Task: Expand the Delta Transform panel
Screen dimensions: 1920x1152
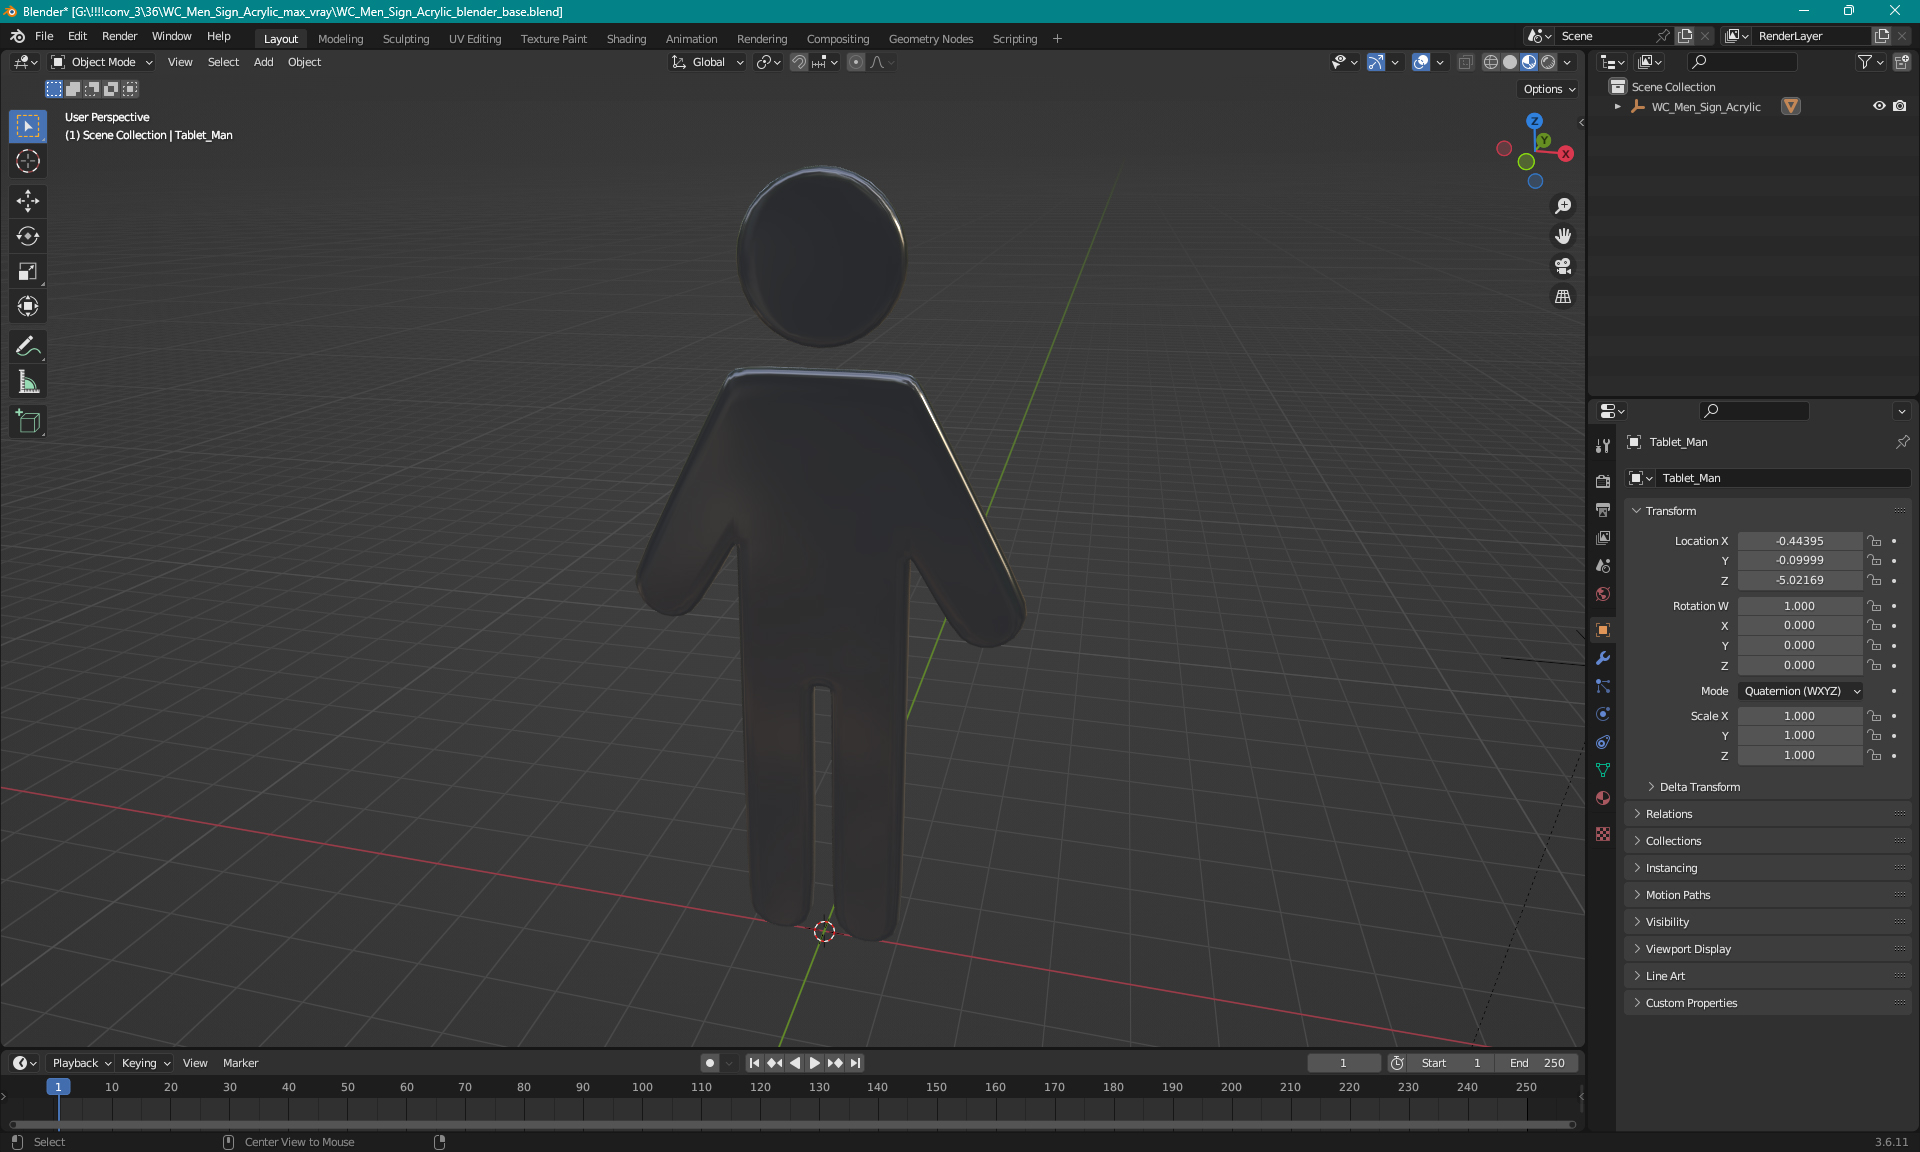Action: [1699, 787]
